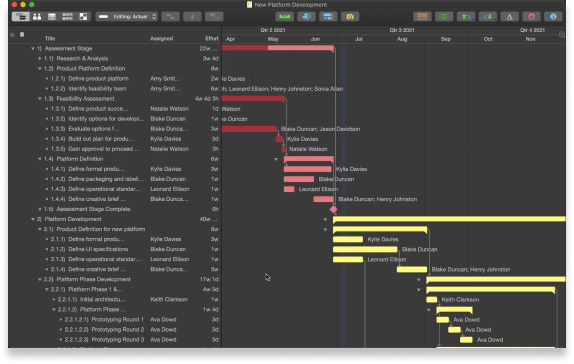Click Kylie Davies pink Gantt bar 1.4.1
574x364 pixels.
[308, 169]
